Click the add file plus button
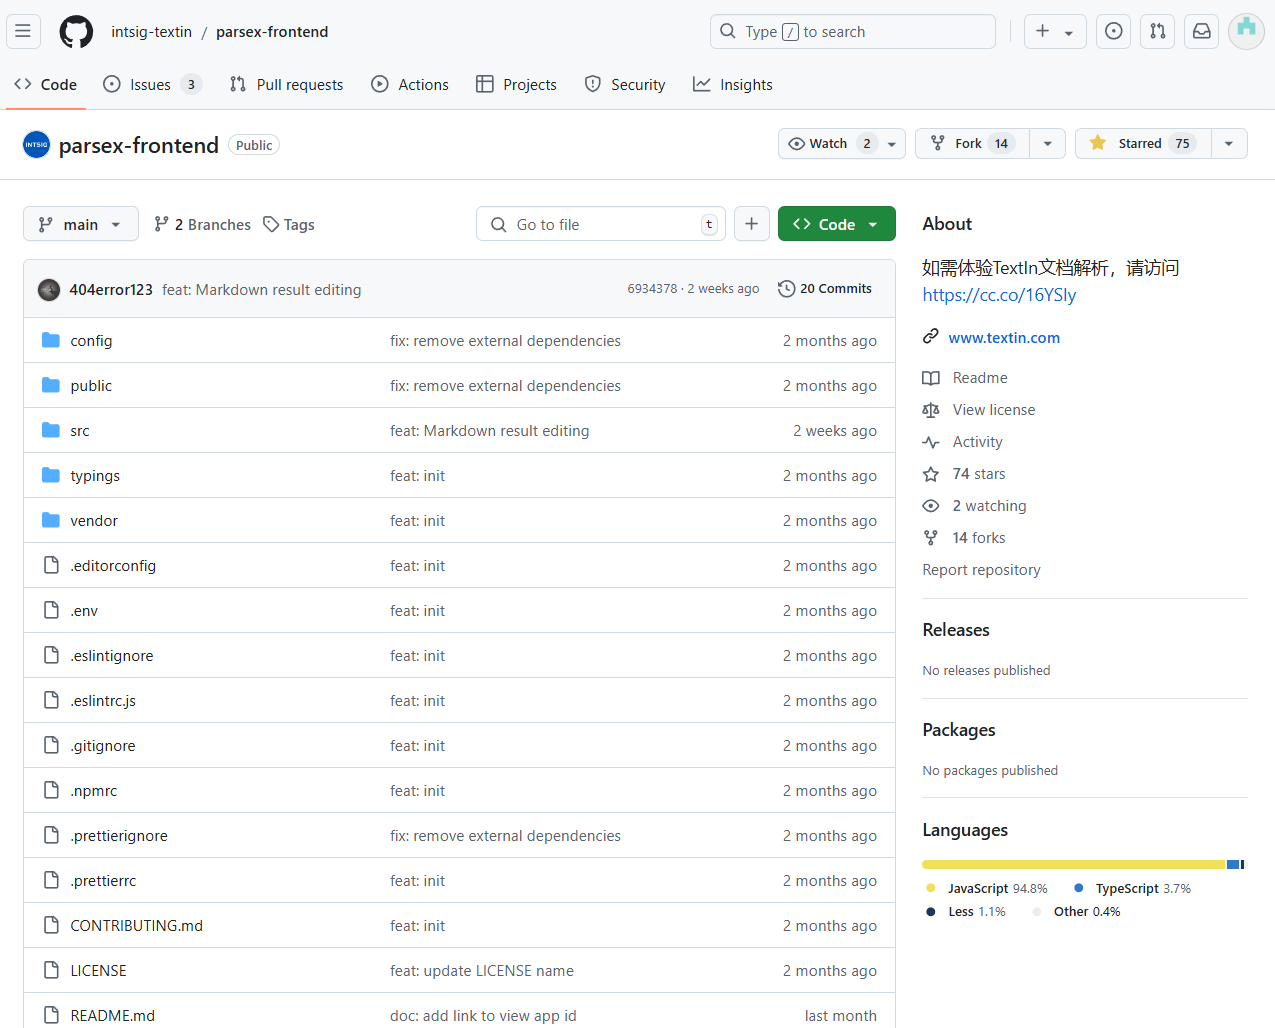1275x1028 pixels. coord(751,224)
